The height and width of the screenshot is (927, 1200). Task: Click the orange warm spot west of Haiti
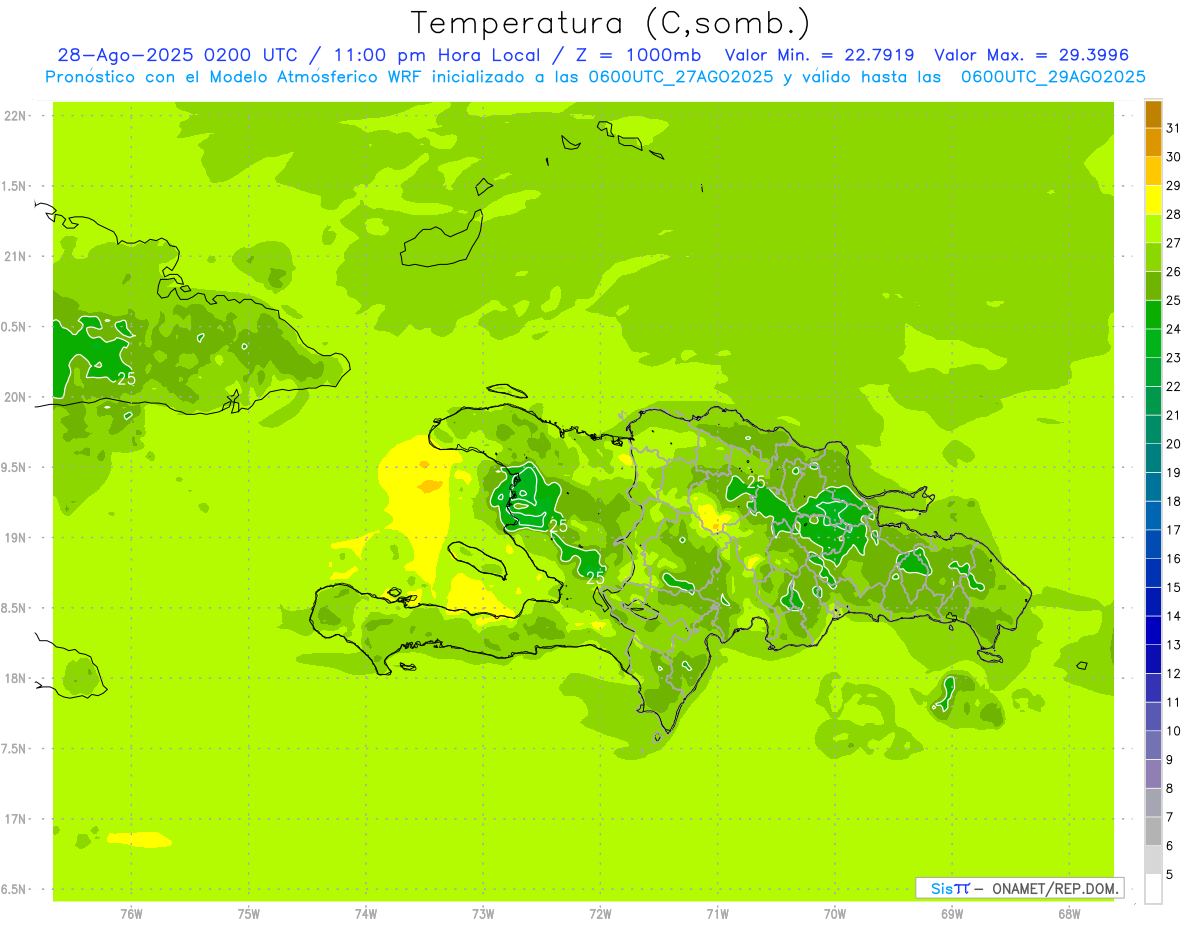[x=430, y=486]
